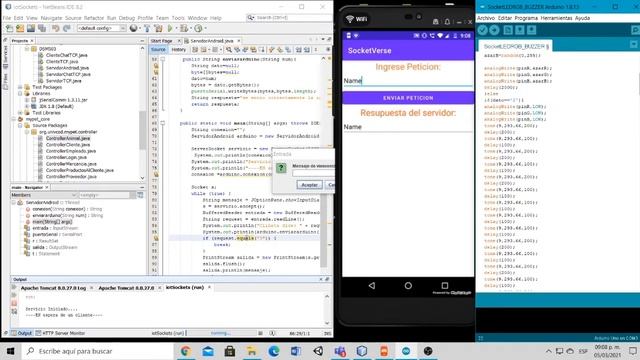Switch to Start Page tab
Viewport: 640px width, 360px height.
coord(162,41)
